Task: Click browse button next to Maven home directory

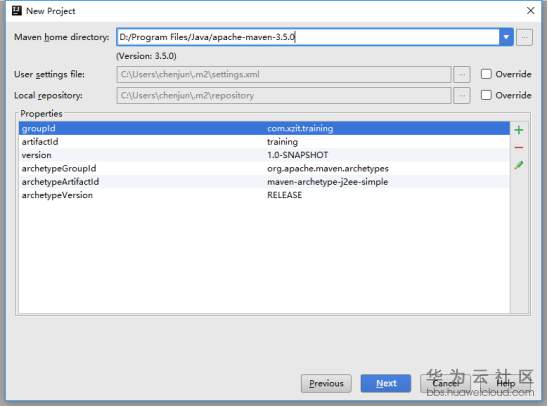Action: [x=525, y=37]
